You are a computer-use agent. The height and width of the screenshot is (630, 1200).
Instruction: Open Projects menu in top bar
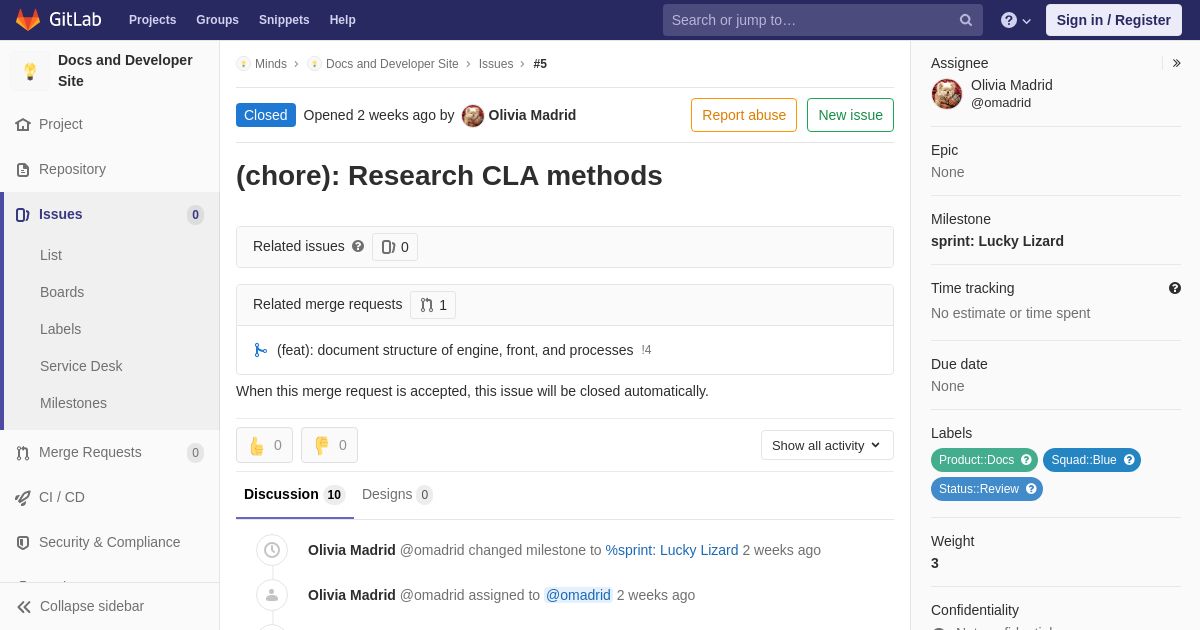point(152,20)
